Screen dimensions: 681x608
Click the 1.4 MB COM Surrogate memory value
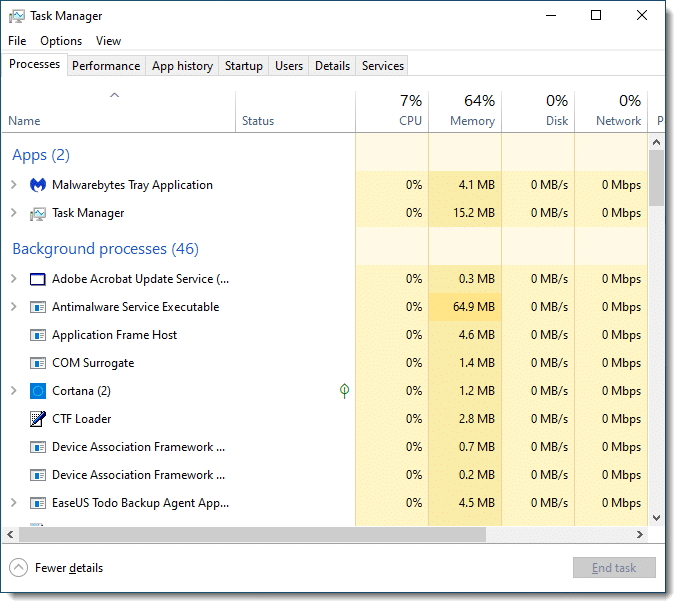pos(479,365)
